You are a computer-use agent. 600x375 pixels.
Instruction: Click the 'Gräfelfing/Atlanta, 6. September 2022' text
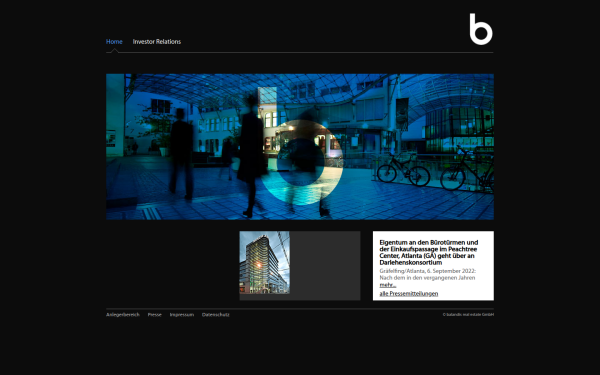(x=427, y=271)
